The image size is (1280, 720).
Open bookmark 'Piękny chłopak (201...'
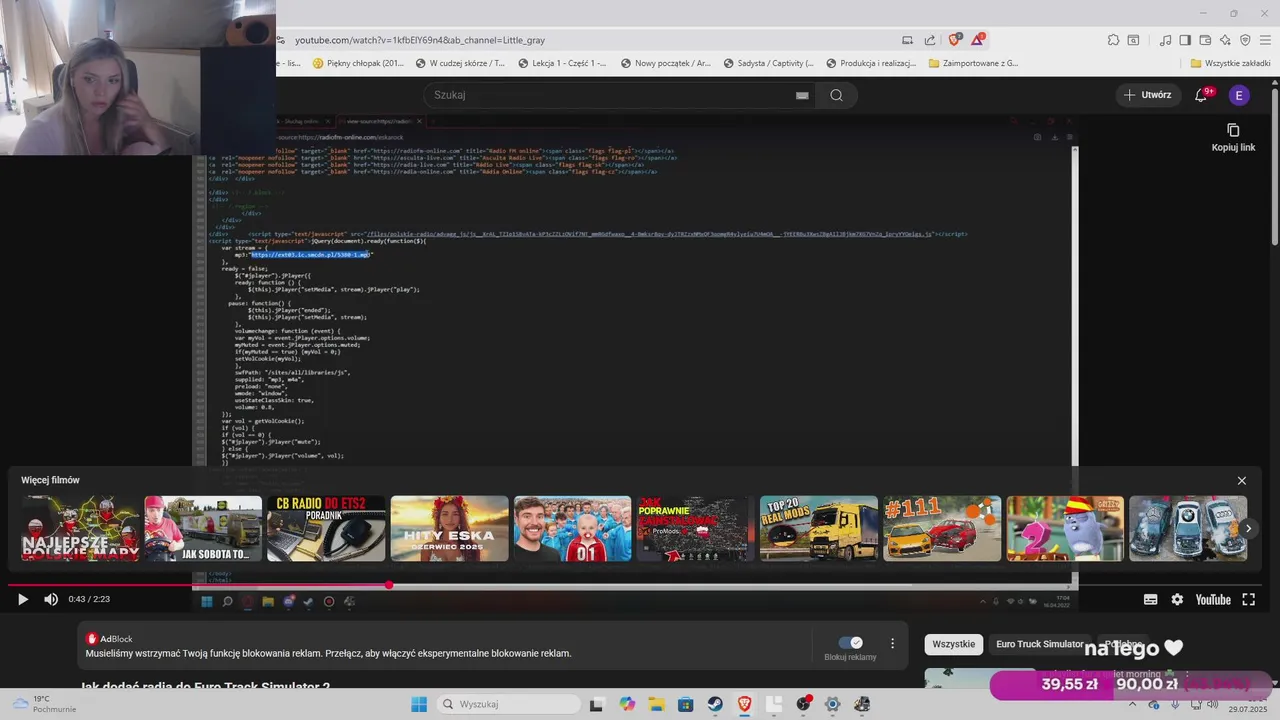(x=358, y=63)
